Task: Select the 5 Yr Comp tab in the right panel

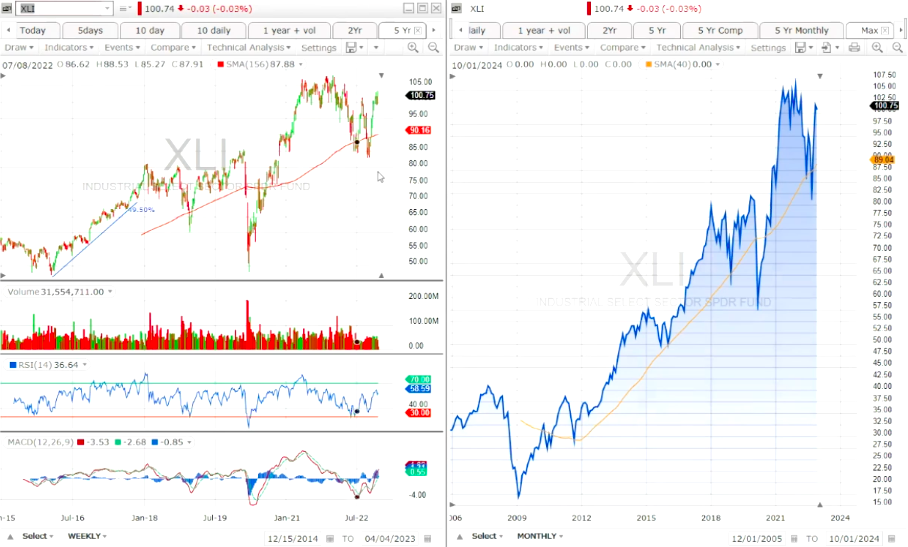Action: pos(720,30)
